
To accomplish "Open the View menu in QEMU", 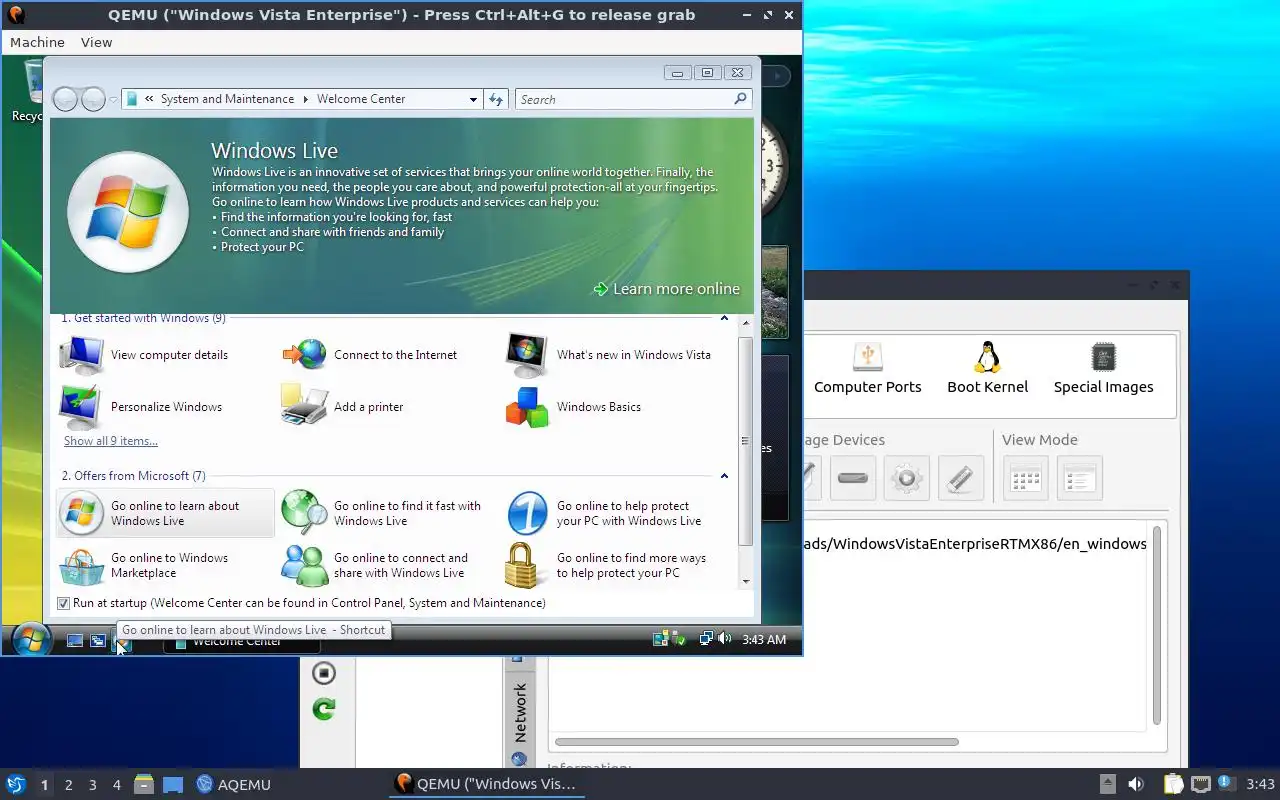I will [96, 42].
